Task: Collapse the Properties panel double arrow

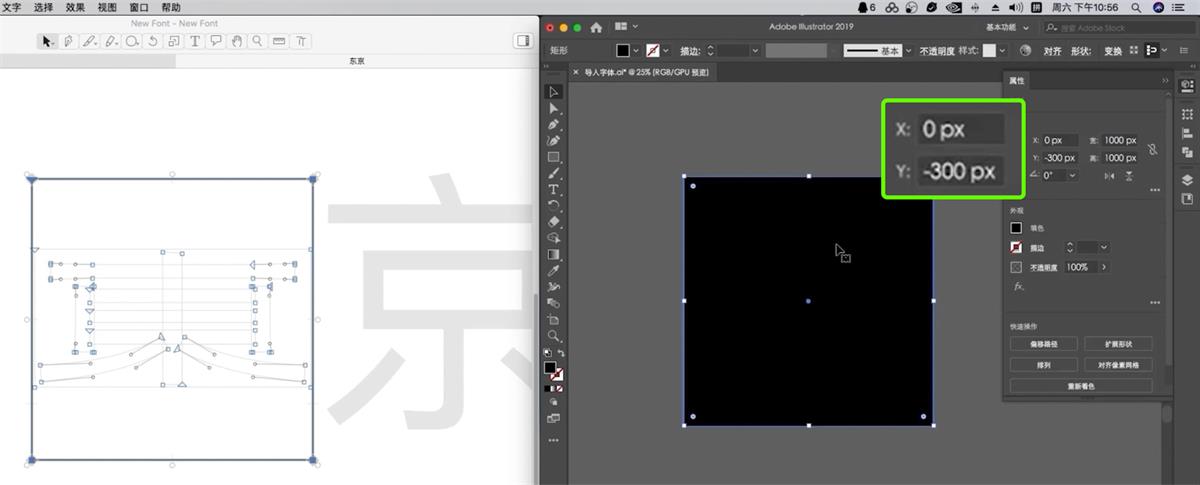Action: pyautogui.click(x=1165, y=80)
